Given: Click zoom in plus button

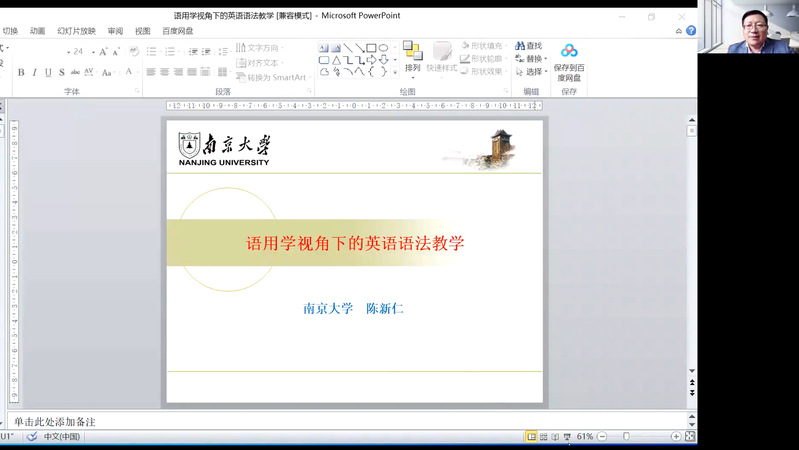Looking at the screenshot, I should coord(676,437).
